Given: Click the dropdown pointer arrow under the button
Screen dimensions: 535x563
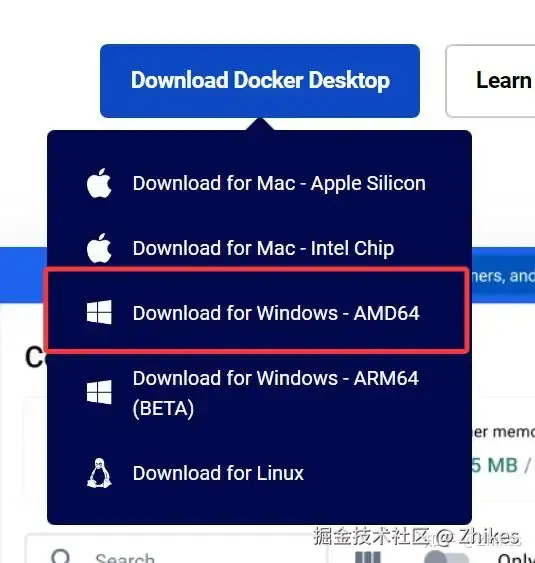Looking at the screenshot, I should click(x=260, y=124).
